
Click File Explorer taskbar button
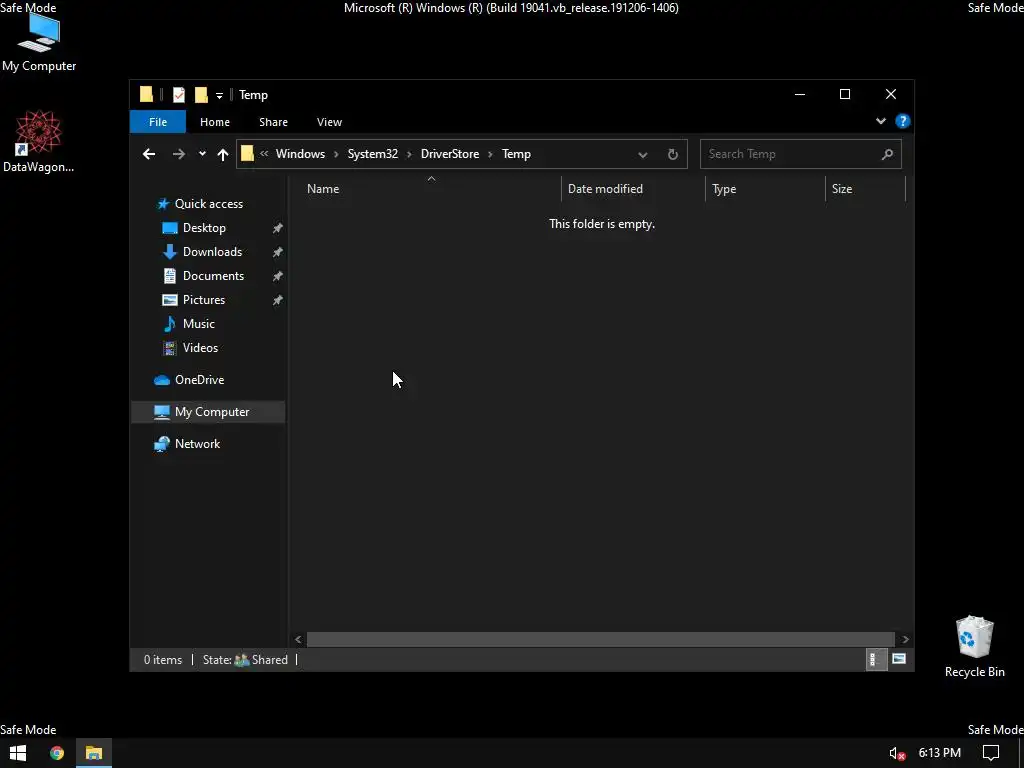point(94,753)
